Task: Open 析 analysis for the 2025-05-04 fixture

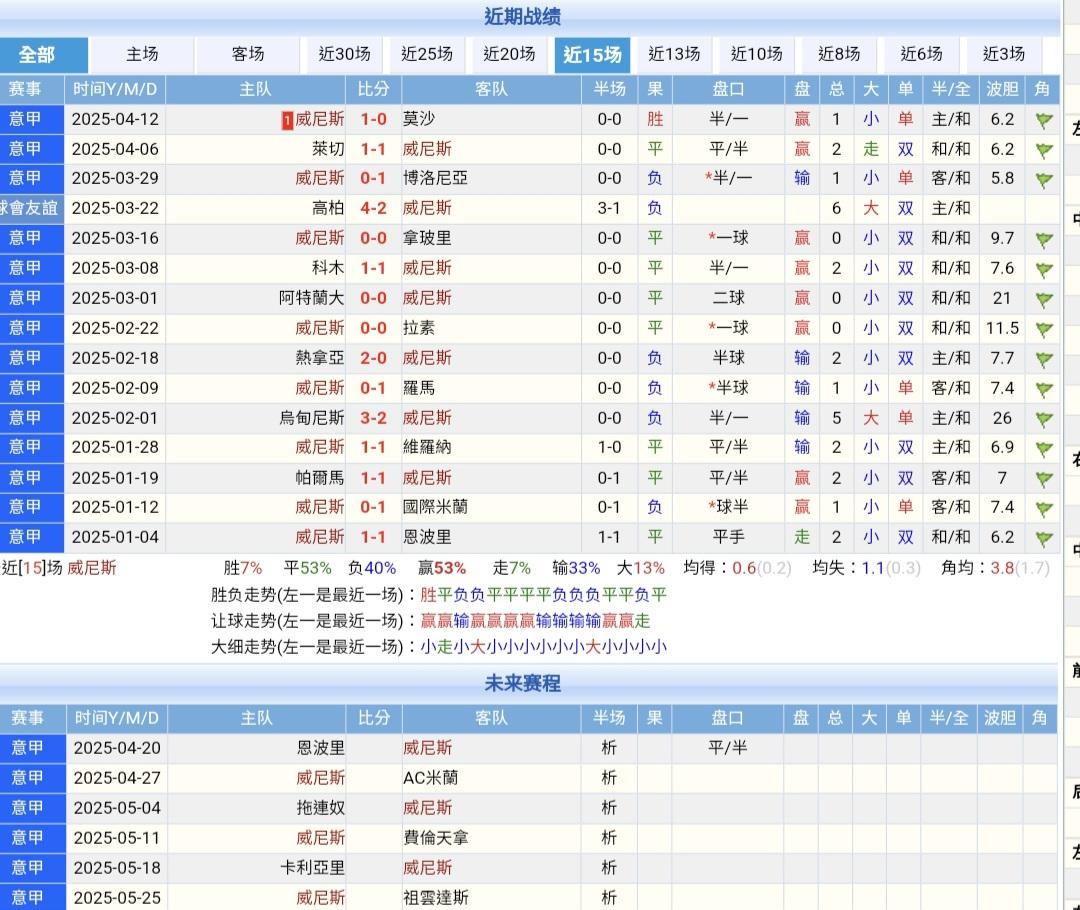Action: click(x=609, y=807)
